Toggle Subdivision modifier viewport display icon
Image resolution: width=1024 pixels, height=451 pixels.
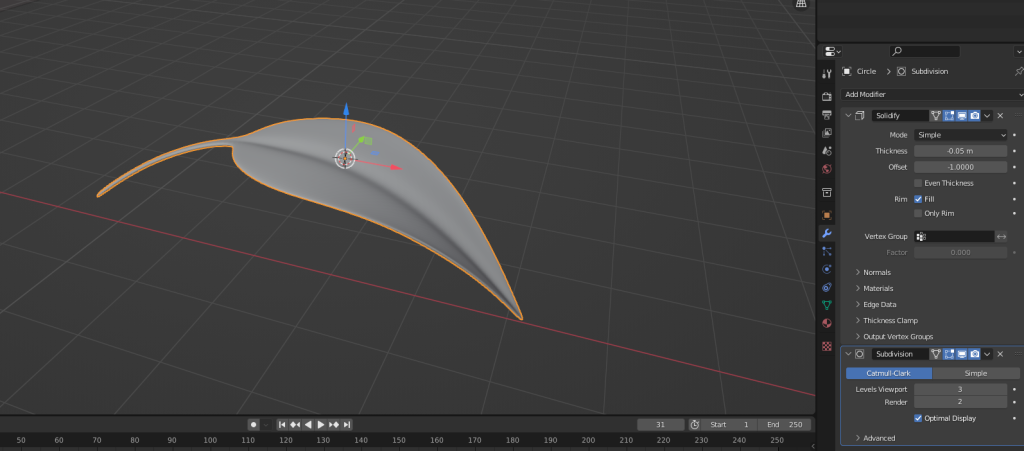(x=962, y=354)
